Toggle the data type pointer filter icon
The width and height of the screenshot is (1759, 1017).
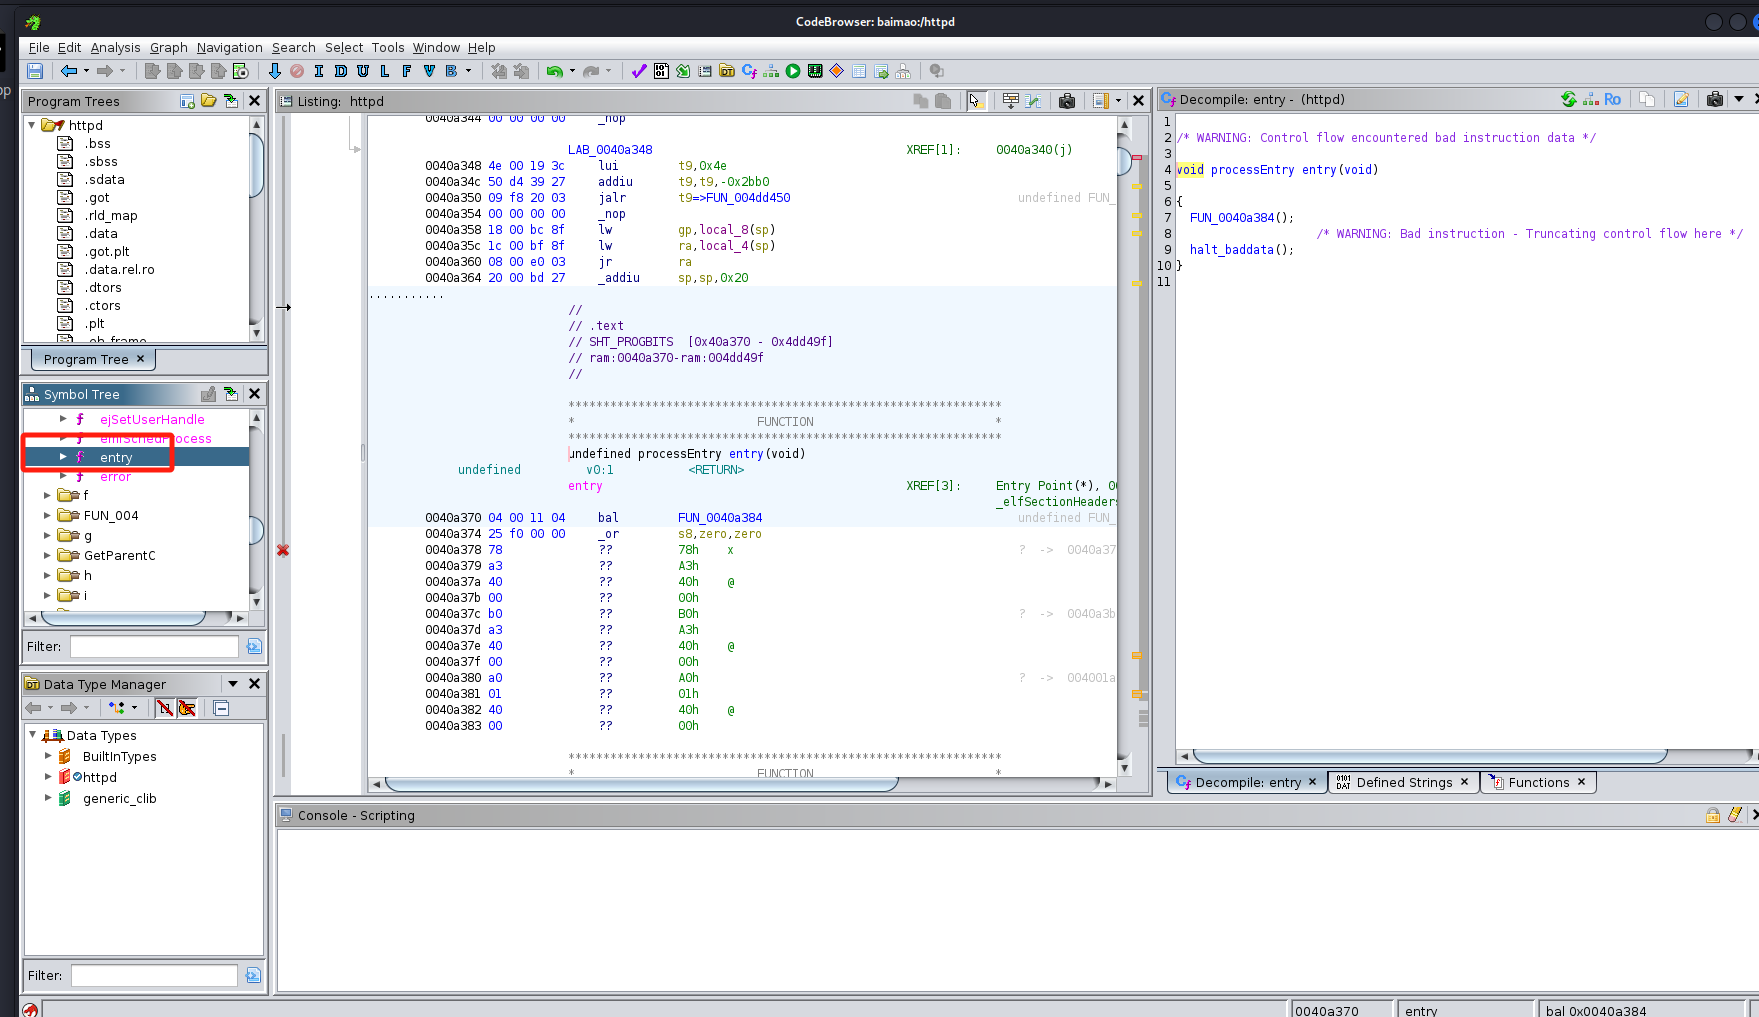point(187,708)
